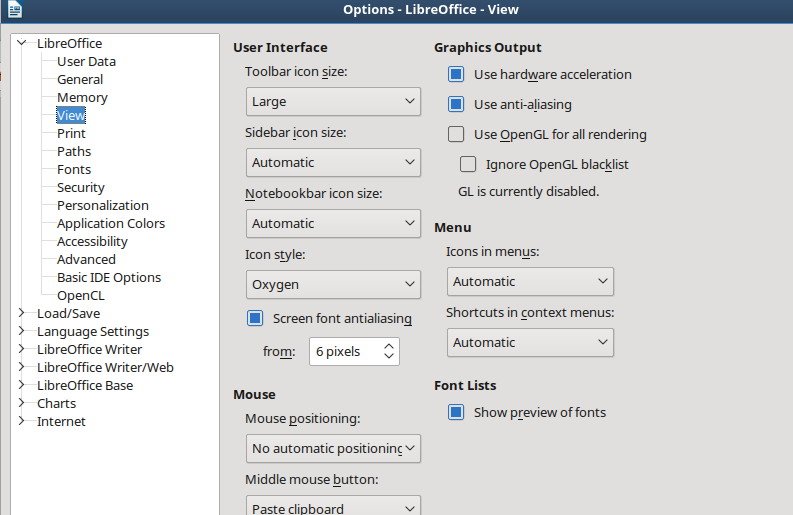Screen dimensions: 793x515
Task: Collapse the LibreOffice tree node
Action: [x=22, y=43]
